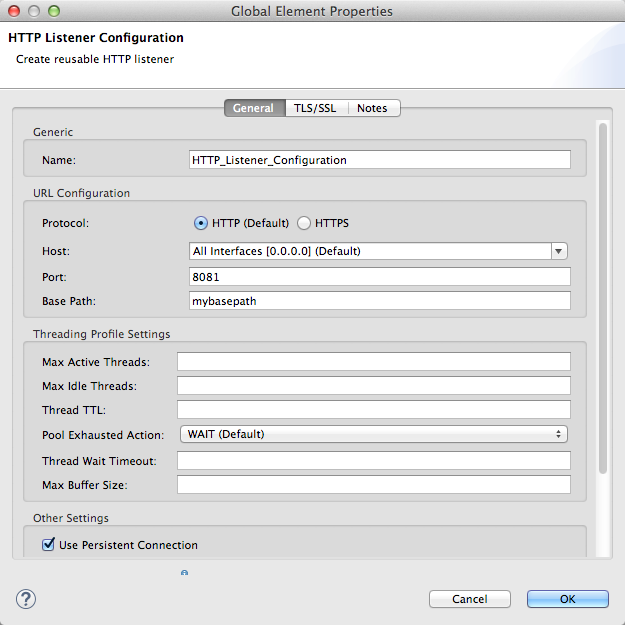
Task: Switch to the Notes tab
Action: tap(372, 108)
